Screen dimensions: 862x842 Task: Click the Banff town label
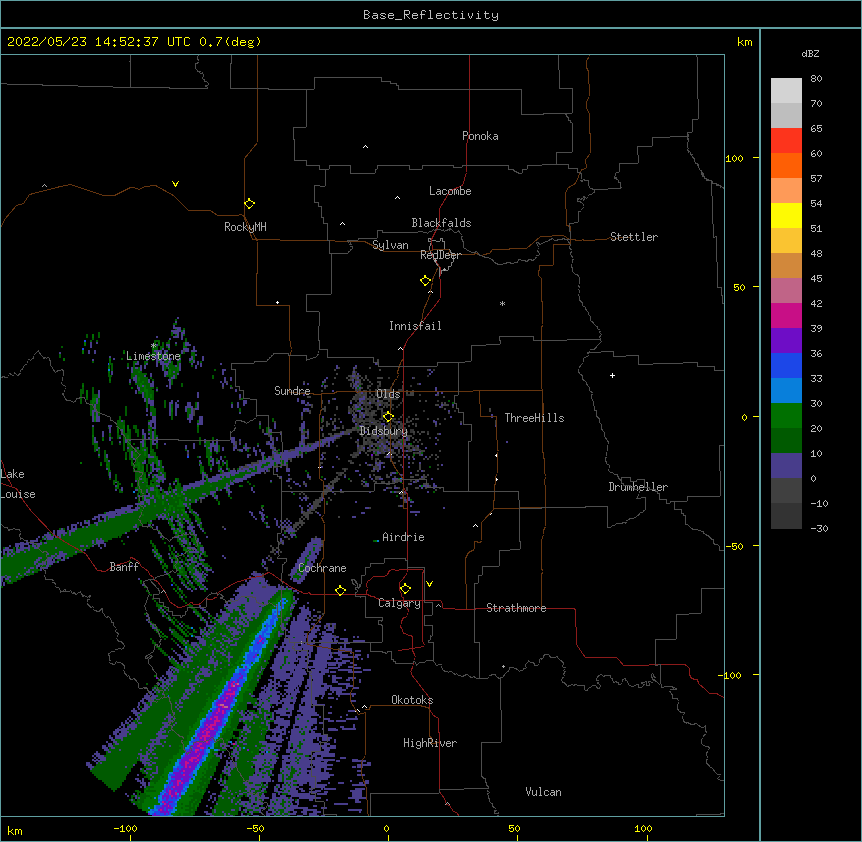coord(124,567)
